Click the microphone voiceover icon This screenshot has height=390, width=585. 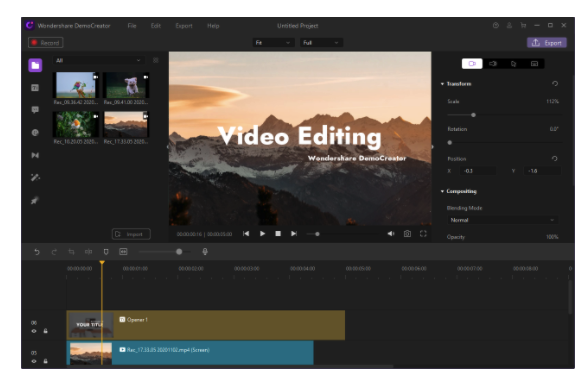click(205, 252)
